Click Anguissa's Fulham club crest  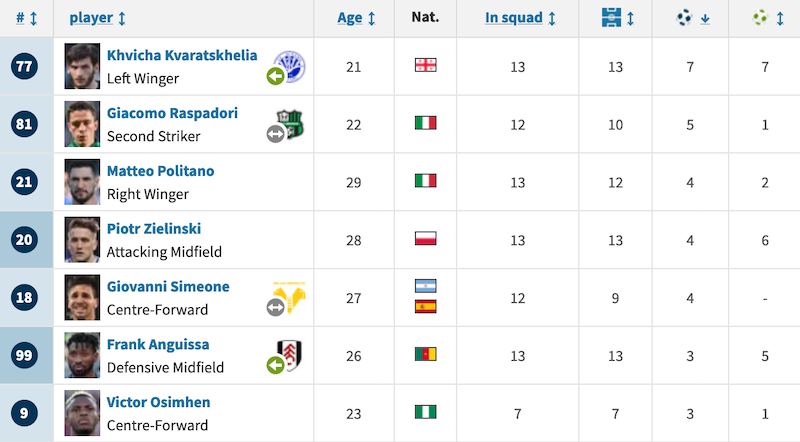click(290, 354)
